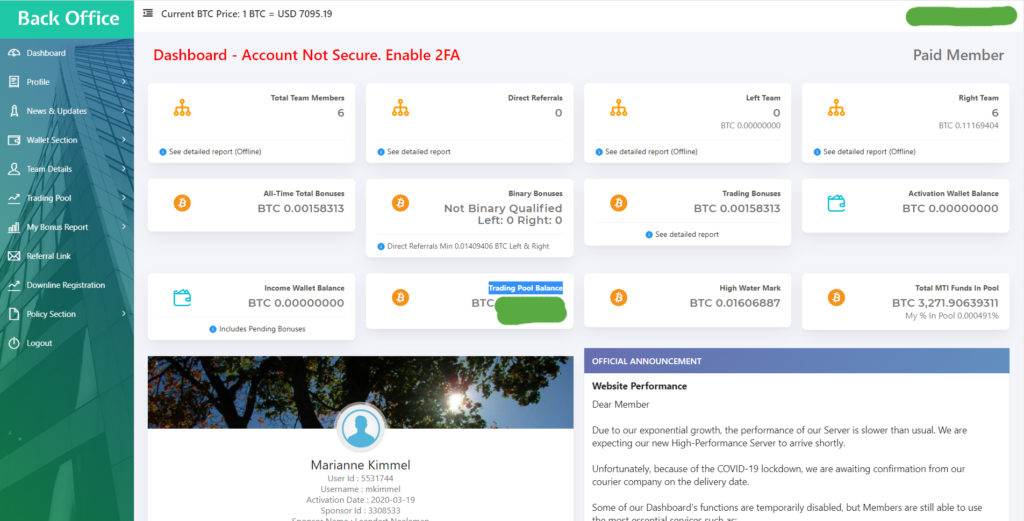Viewport: 1024px width, 521px height.
Task: Click the News & Updates icon
Action: click(x=14, y=111)
